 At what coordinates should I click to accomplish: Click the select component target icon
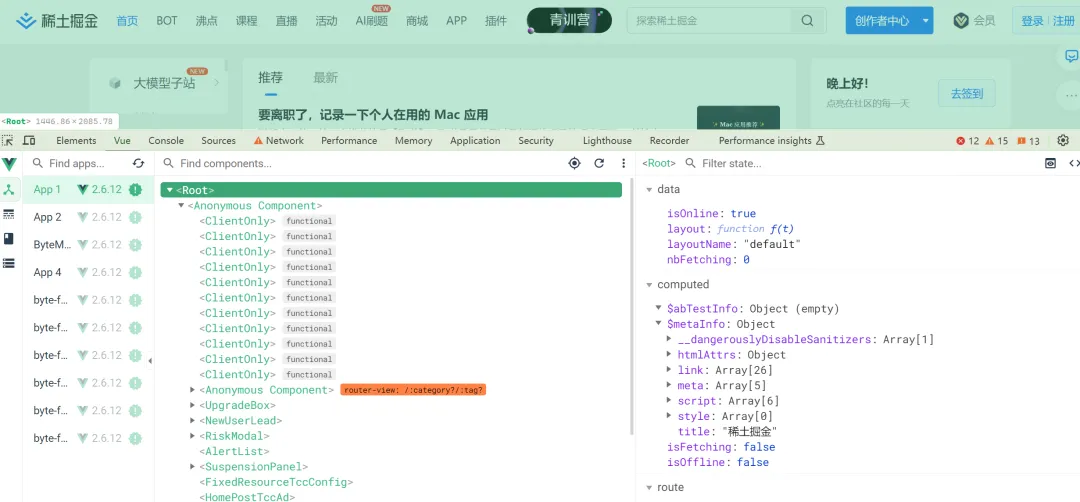tap(574, 163)
